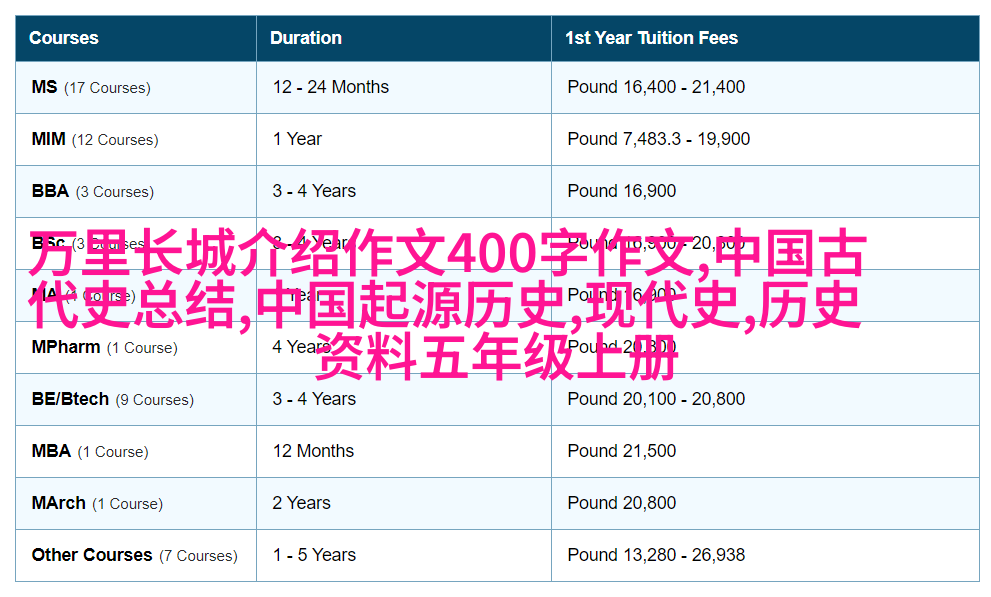
Task: Select the Pound 7,483.3 - 19,900 fee
Action: point(658,139)
